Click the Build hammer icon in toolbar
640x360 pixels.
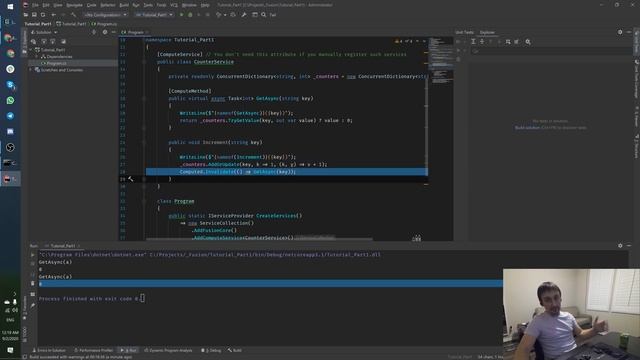coord(73,15)
